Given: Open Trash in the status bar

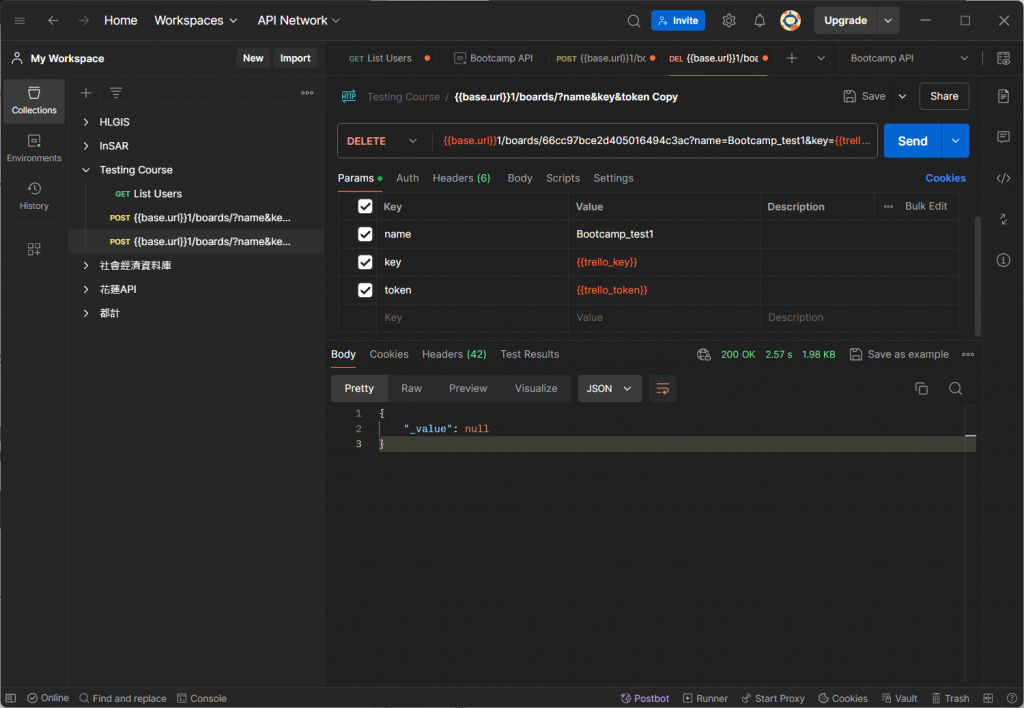Looking at the screenshot, I should (950, 698).
